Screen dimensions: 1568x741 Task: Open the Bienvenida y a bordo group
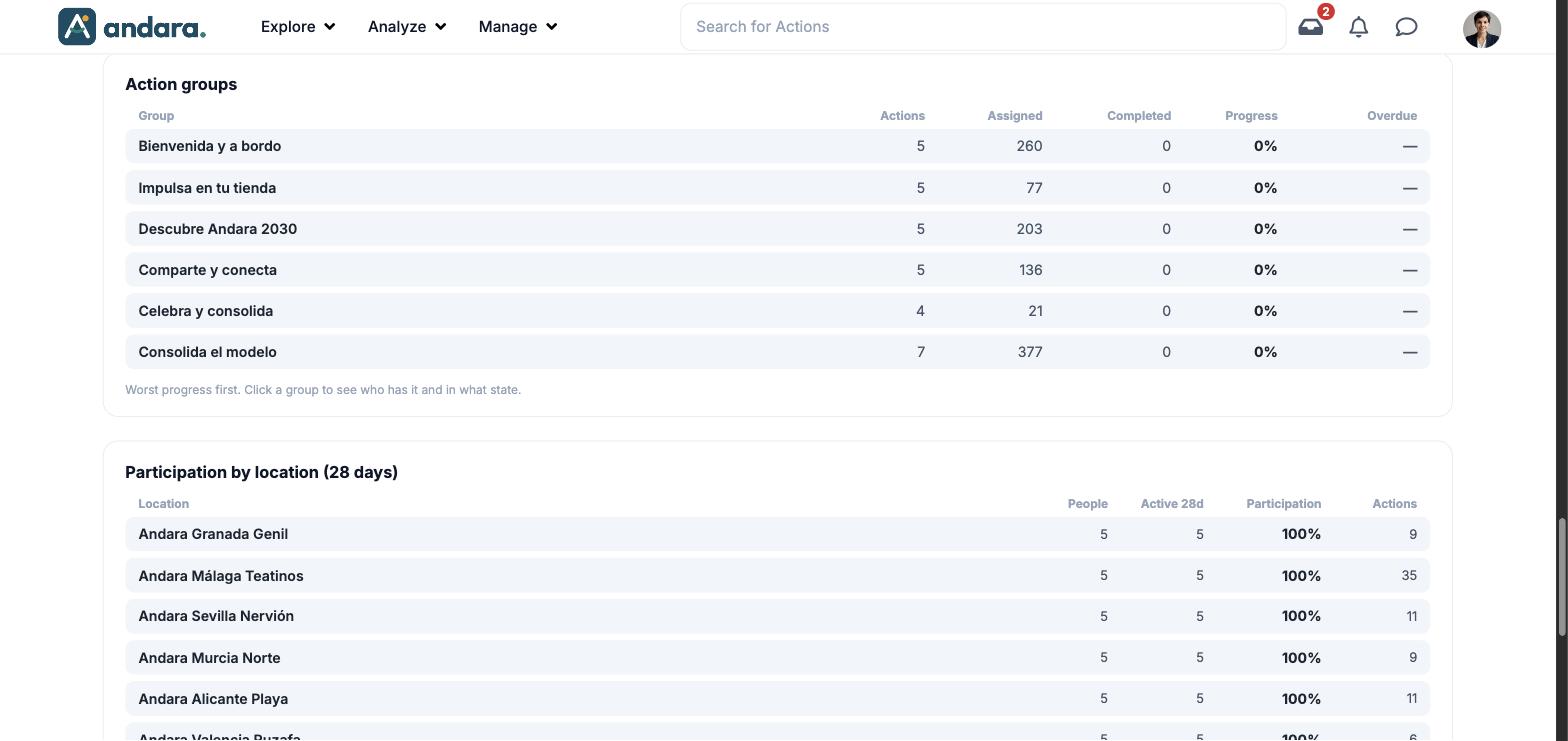777,146
